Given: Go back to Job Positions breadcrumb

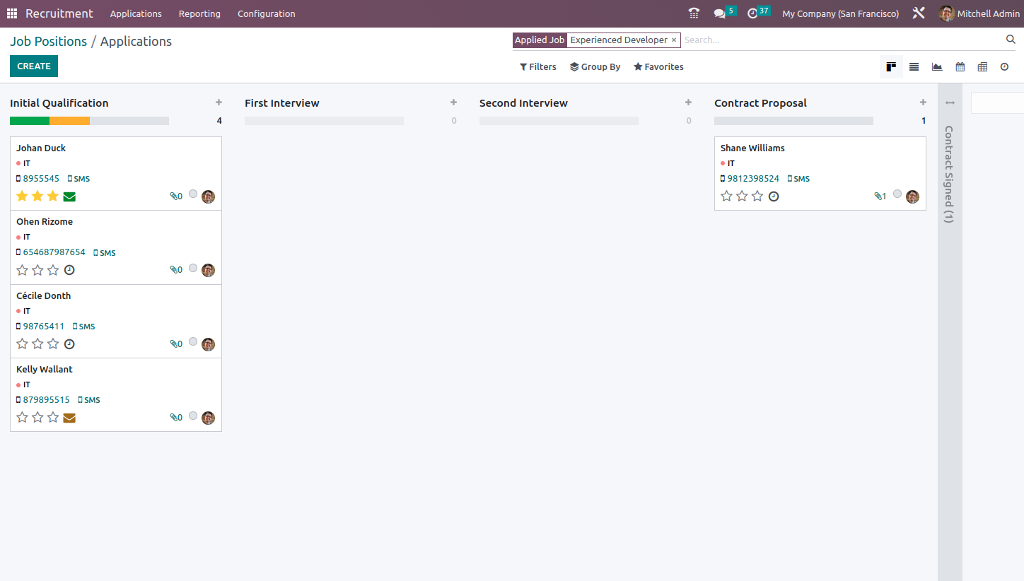Looking at the screenshot, I should click(48, 42).
